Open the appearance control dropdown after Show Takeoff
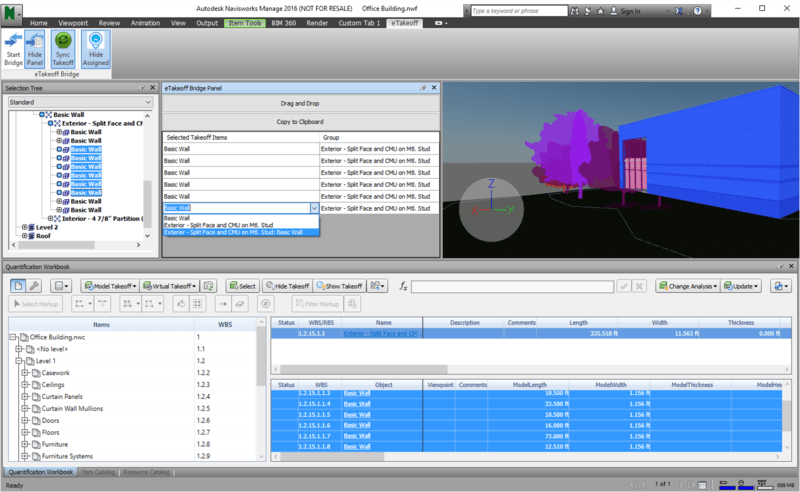 (x=377, y=286)
